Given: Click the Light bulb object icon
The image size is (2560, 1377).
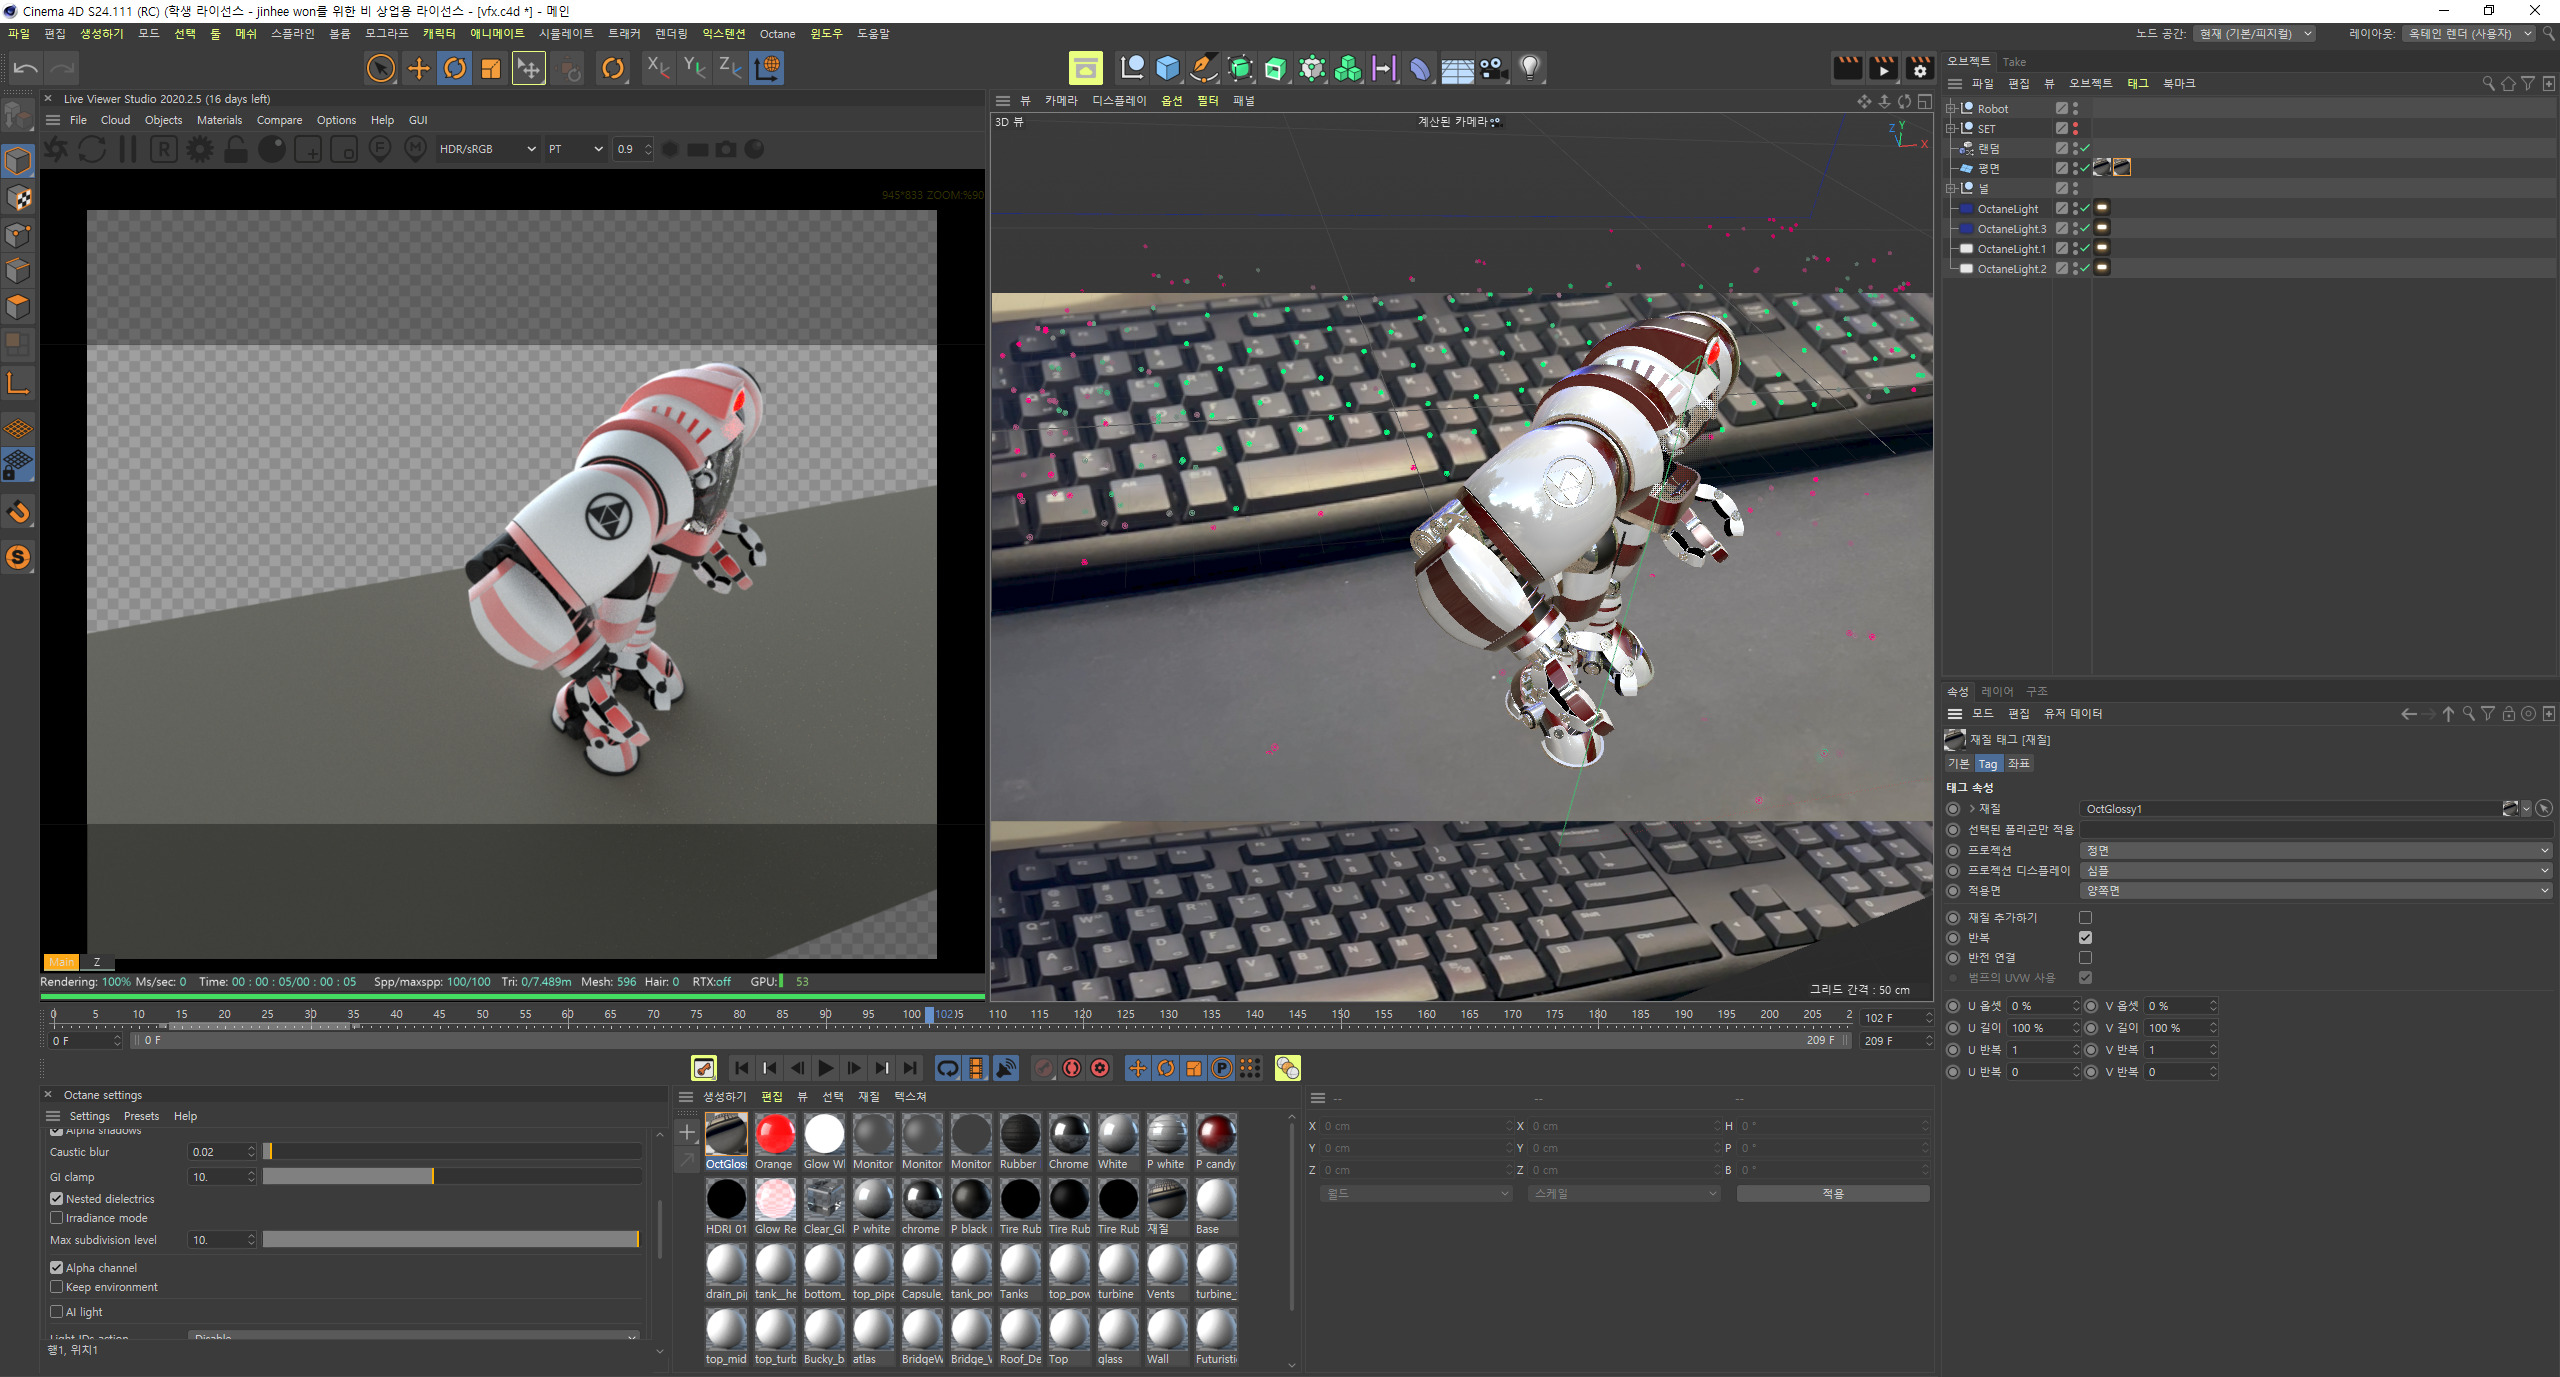Looking at the screenshot, I should point(1529,68).
